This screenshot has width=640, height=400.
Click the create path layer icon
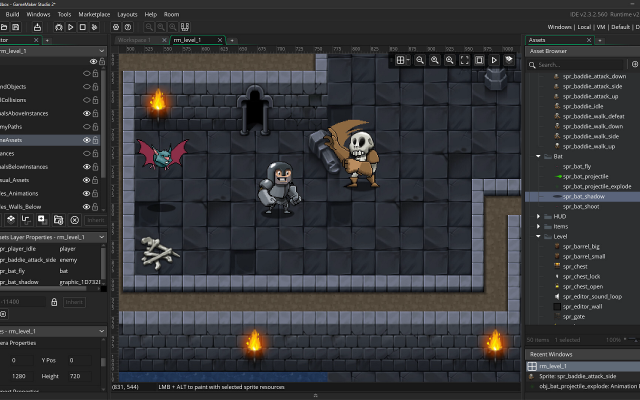(x=26, y=220)
